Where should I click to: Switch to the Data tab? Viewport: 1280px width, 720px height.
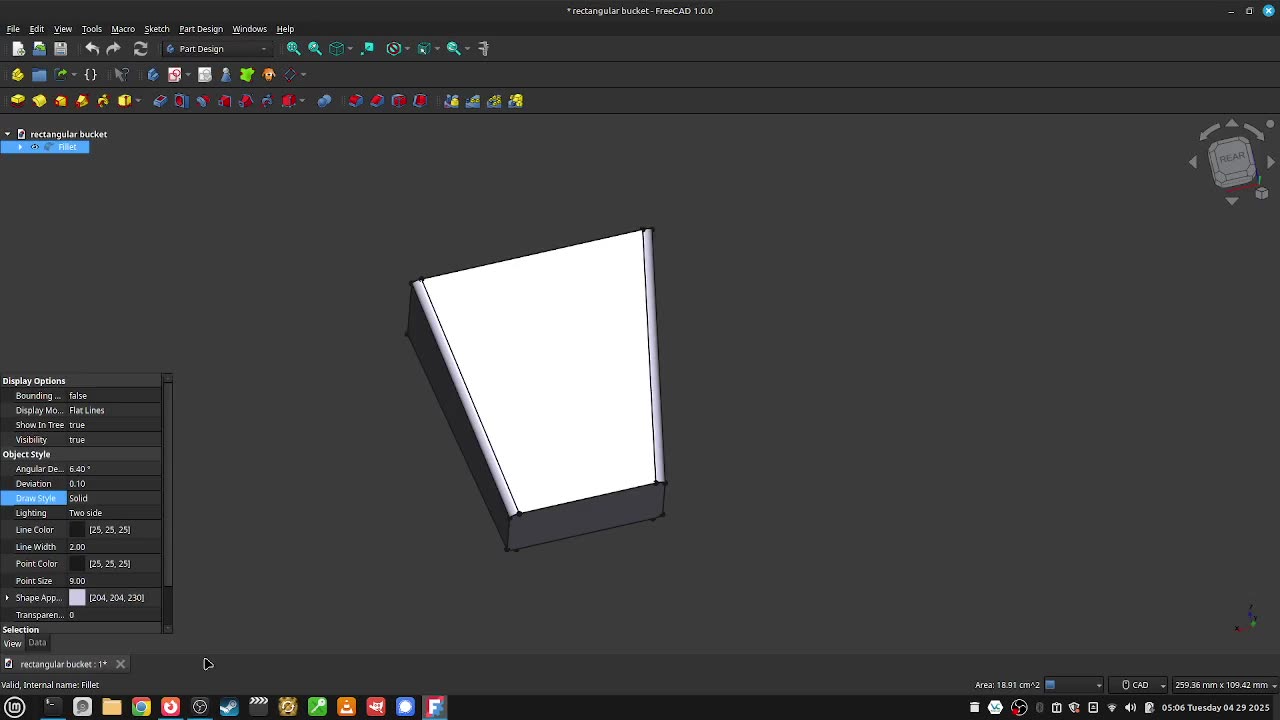(37, 643)
